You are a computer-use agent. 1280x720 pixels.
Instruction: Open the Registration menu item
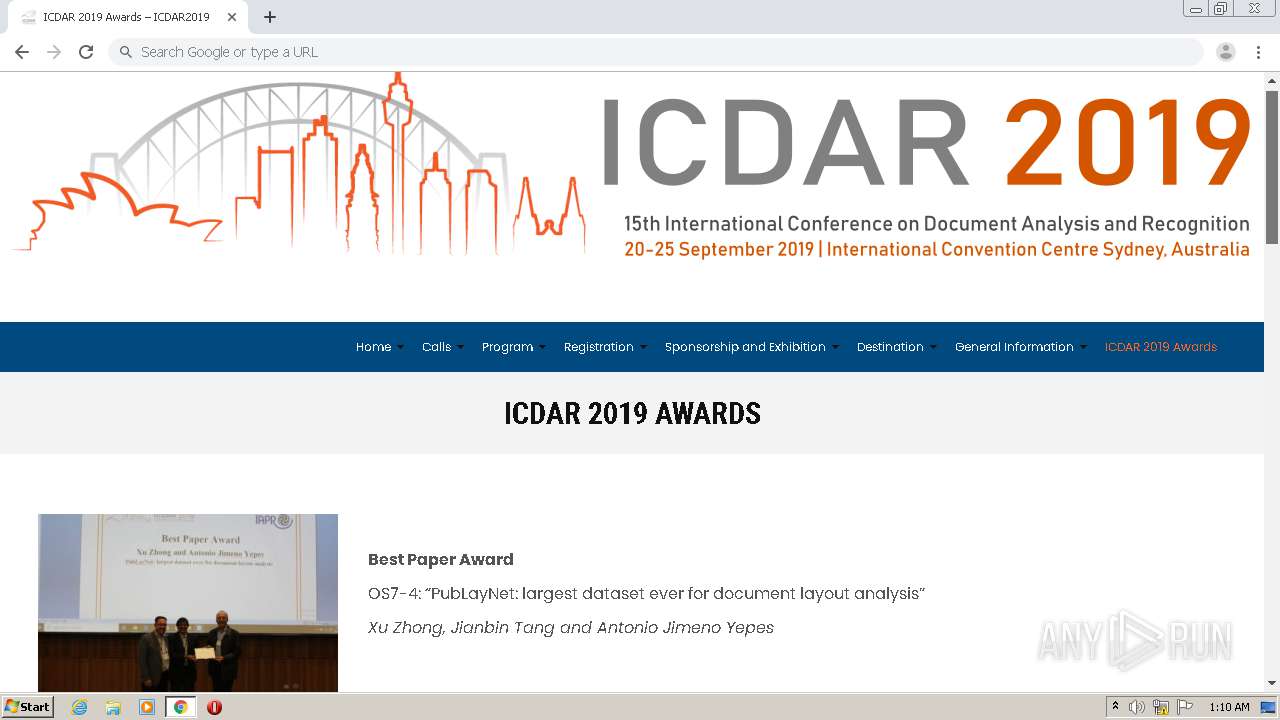pos(598,347)
